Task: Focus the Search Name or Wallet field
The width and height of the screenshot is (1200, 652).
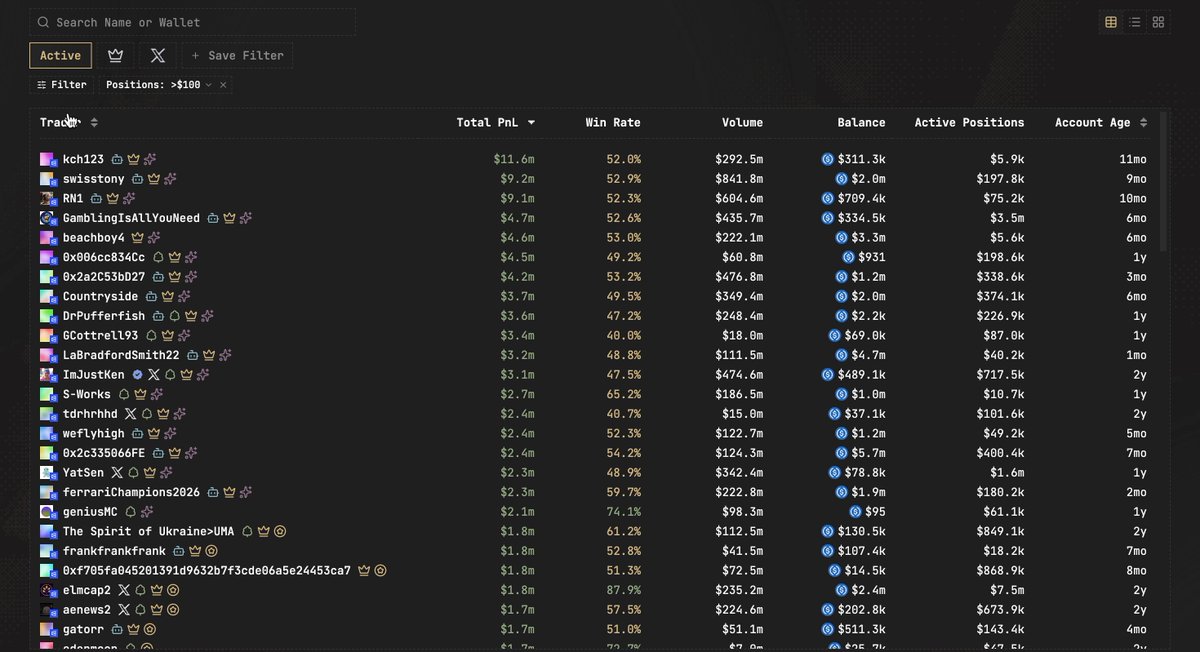Action: (192, 22)
